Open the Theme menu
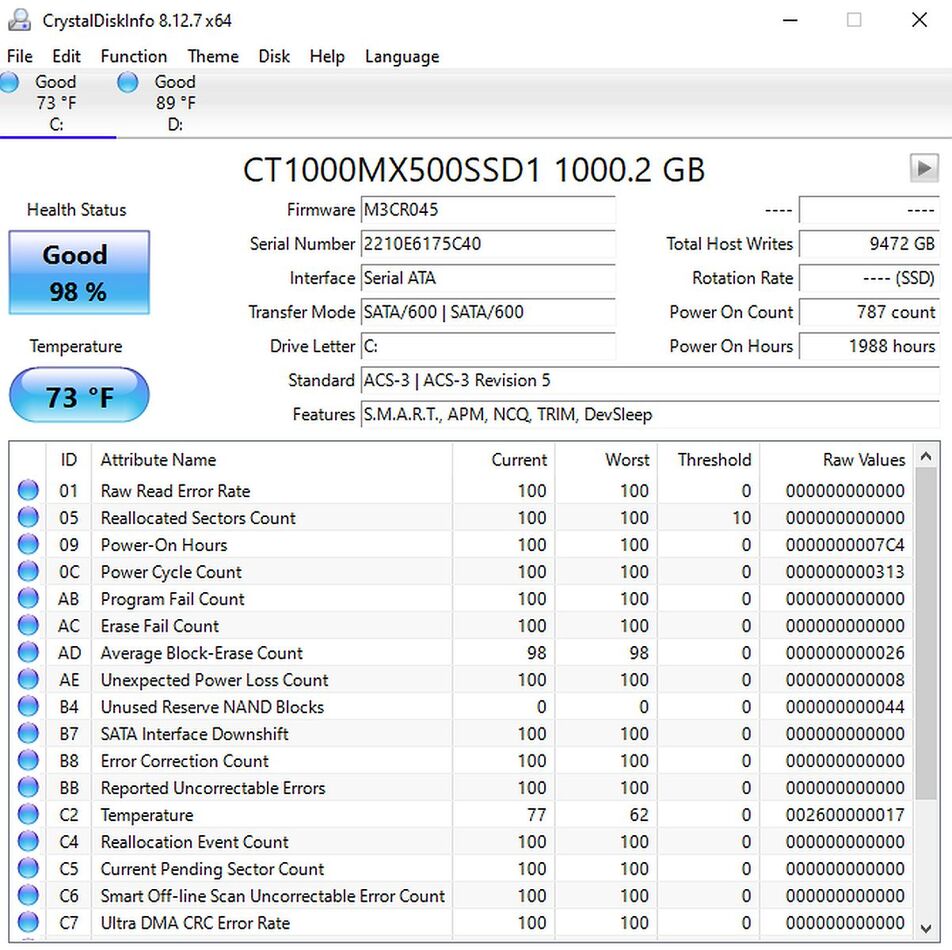952x950 pixels. [x=212, y=56]
